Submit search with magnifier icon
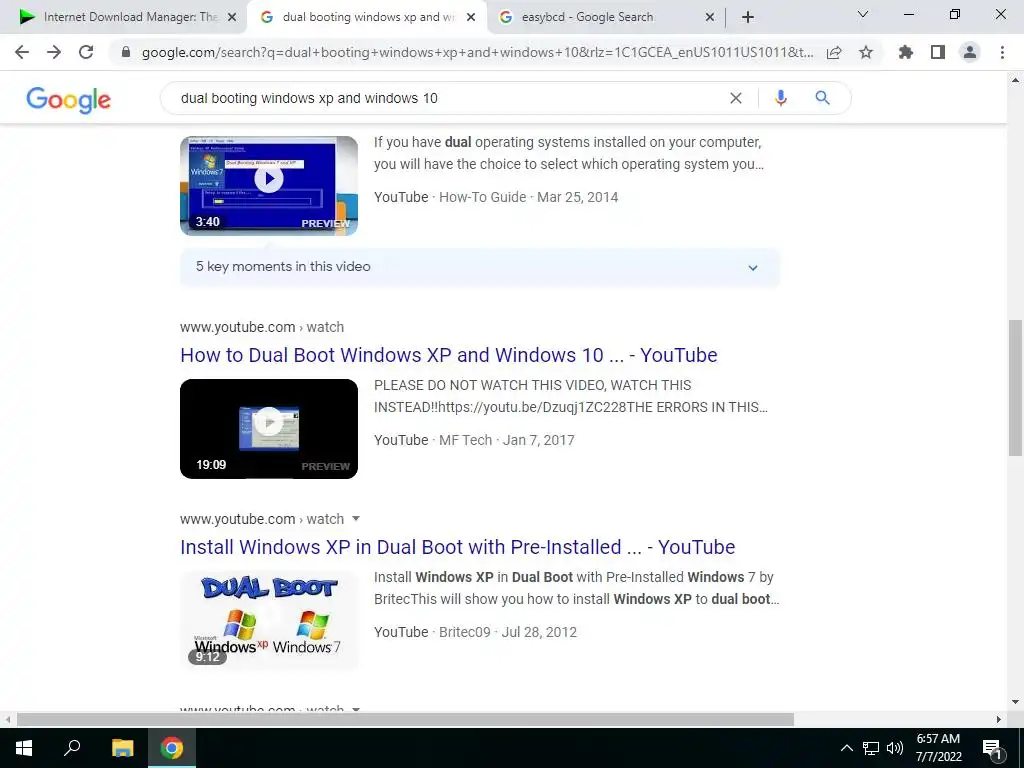This screenshot has height=768, width=1024. pos(823,98)
